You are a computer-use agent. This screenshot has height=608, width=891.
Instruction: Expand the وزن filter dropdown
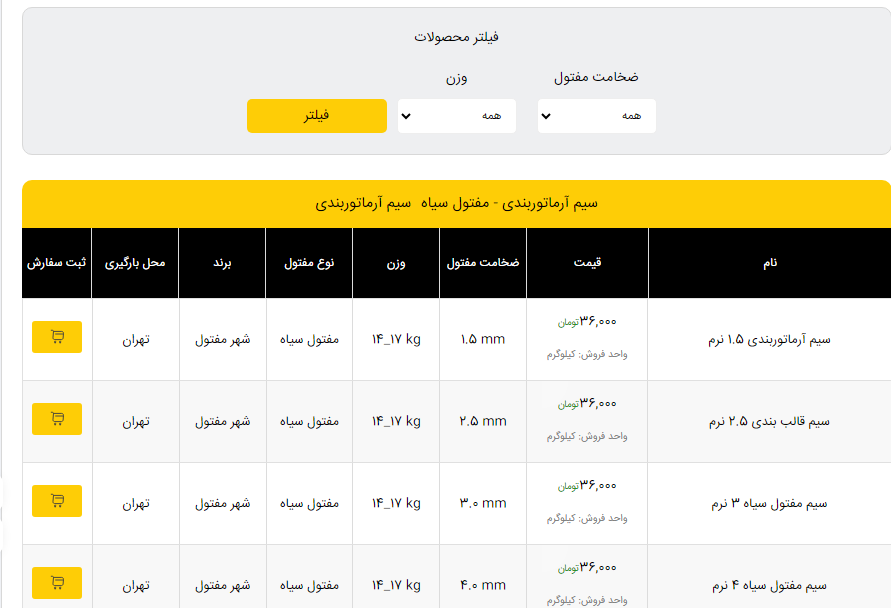(x=456, y=116)
